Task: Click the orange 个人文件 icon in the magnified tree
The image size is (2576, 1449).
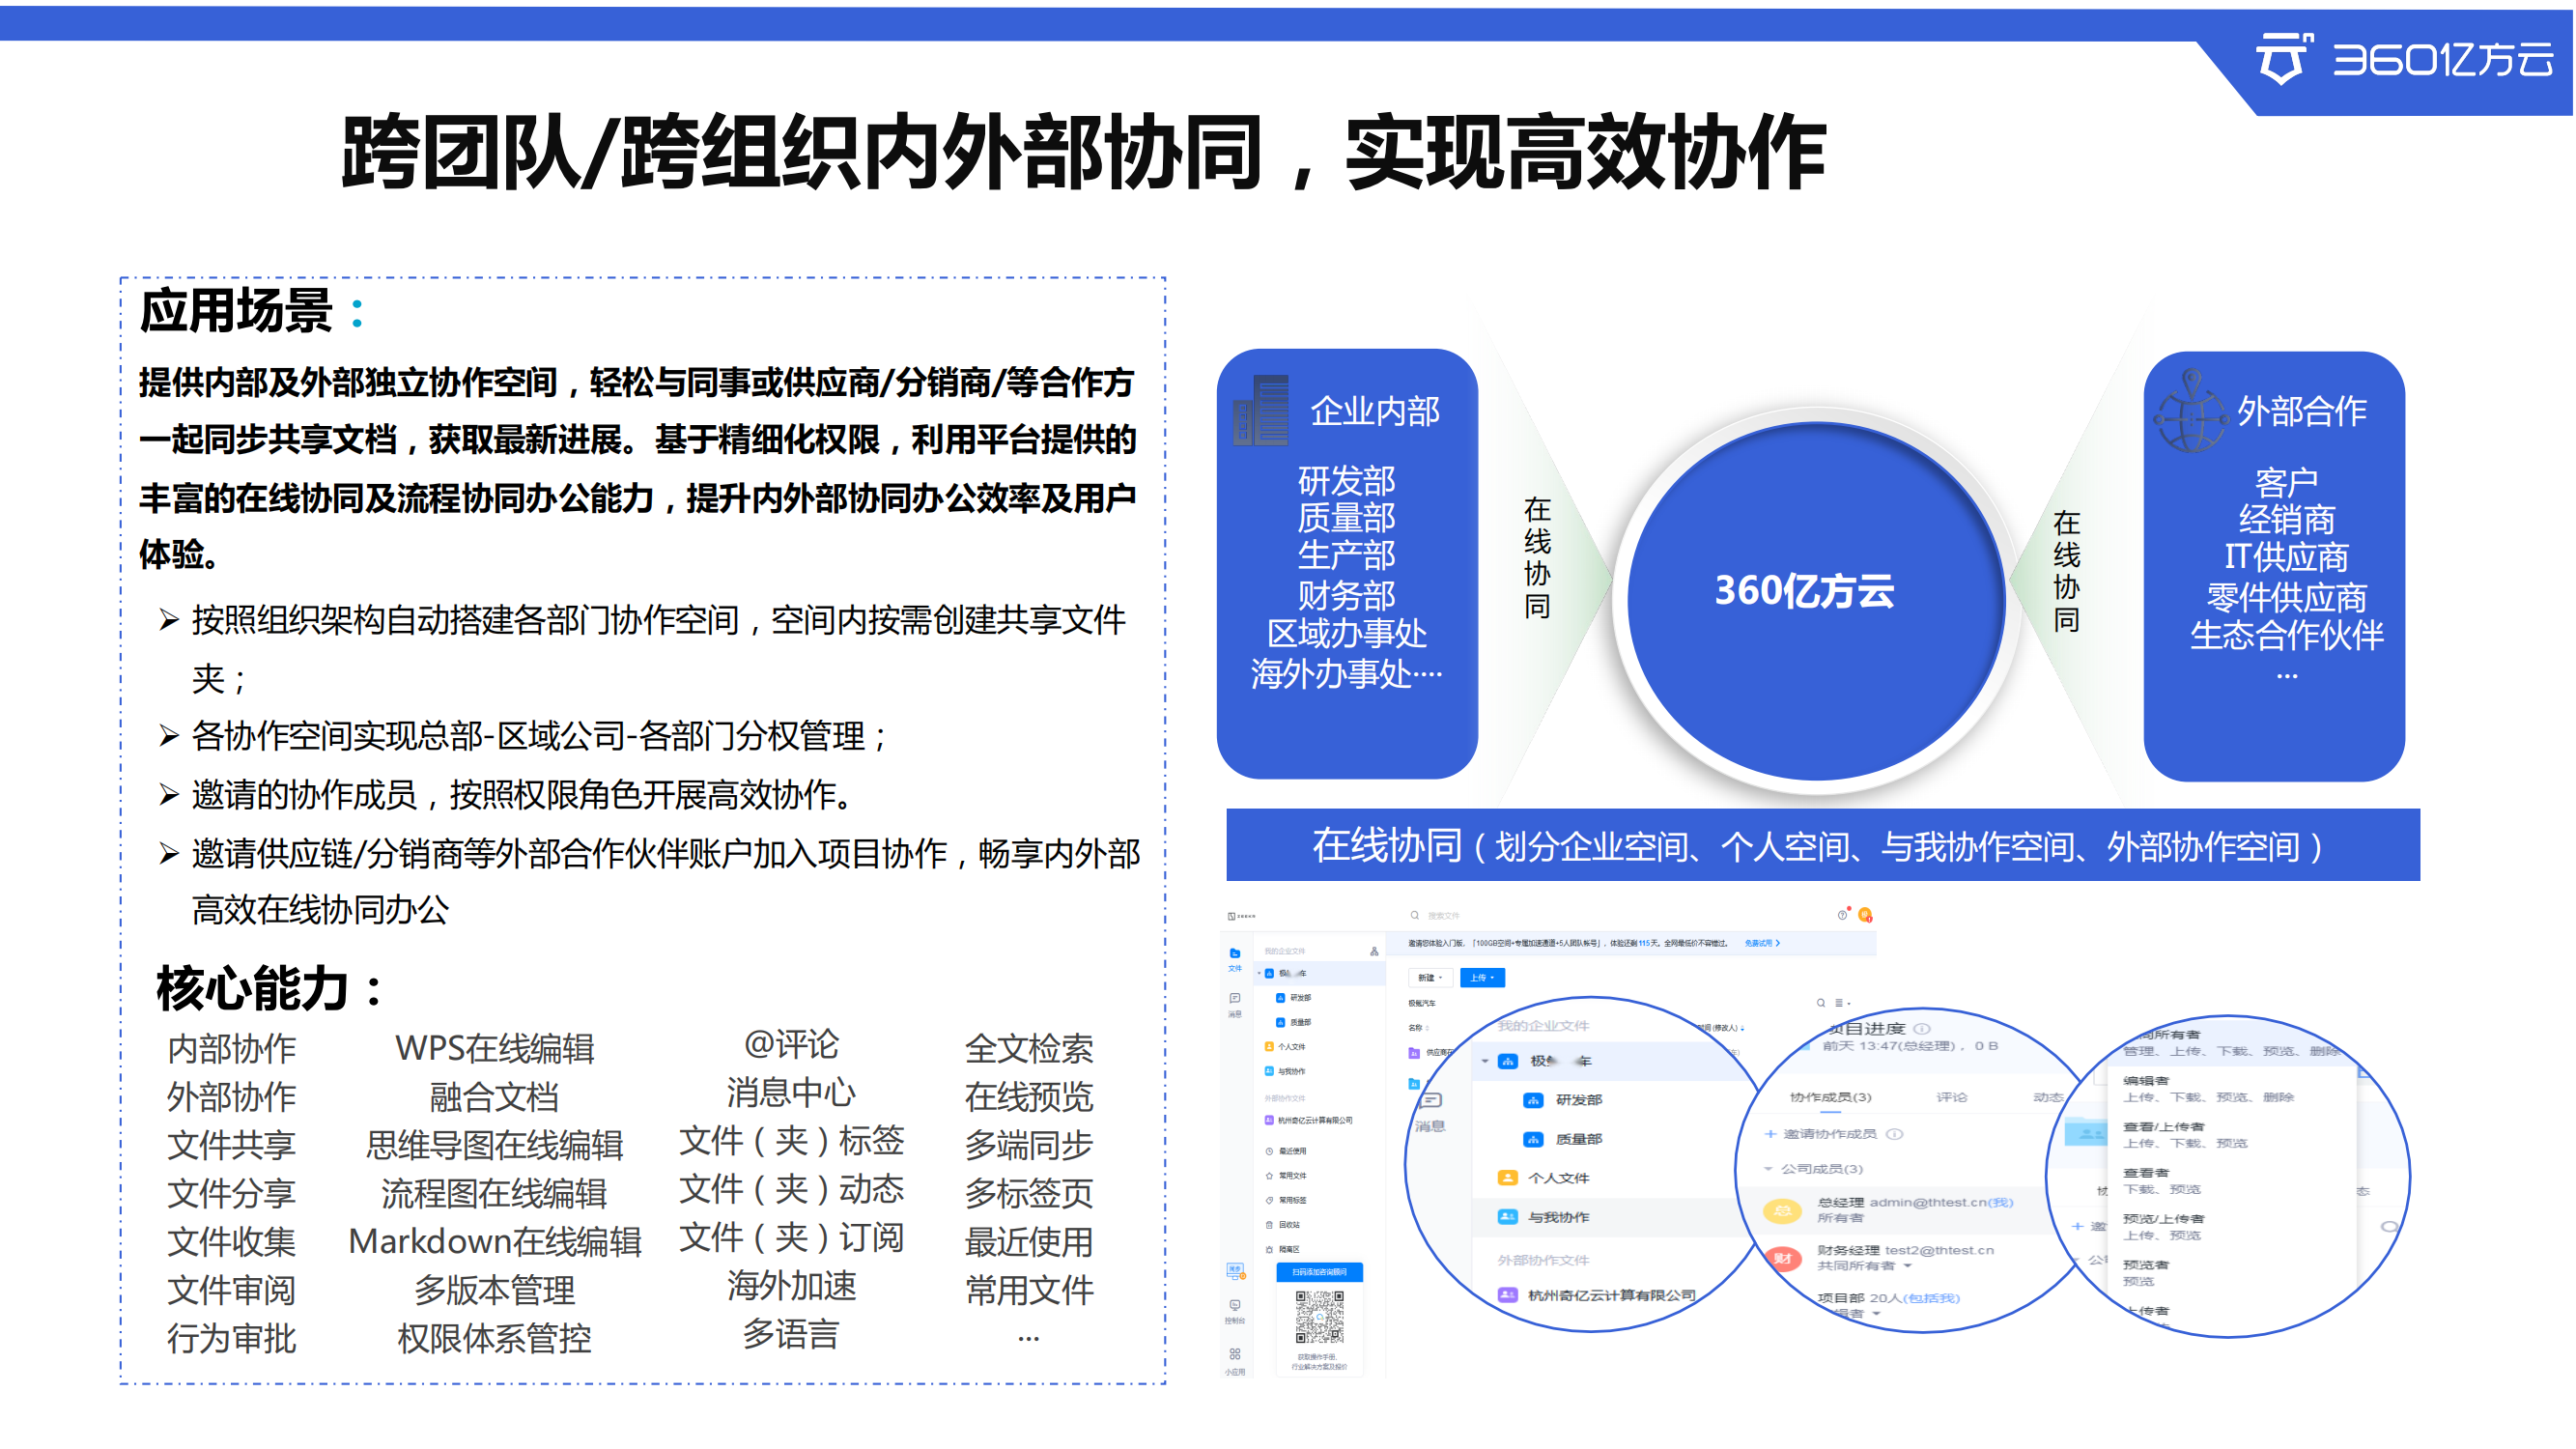Action: pyautogui.click(x=1508, y=1178)
